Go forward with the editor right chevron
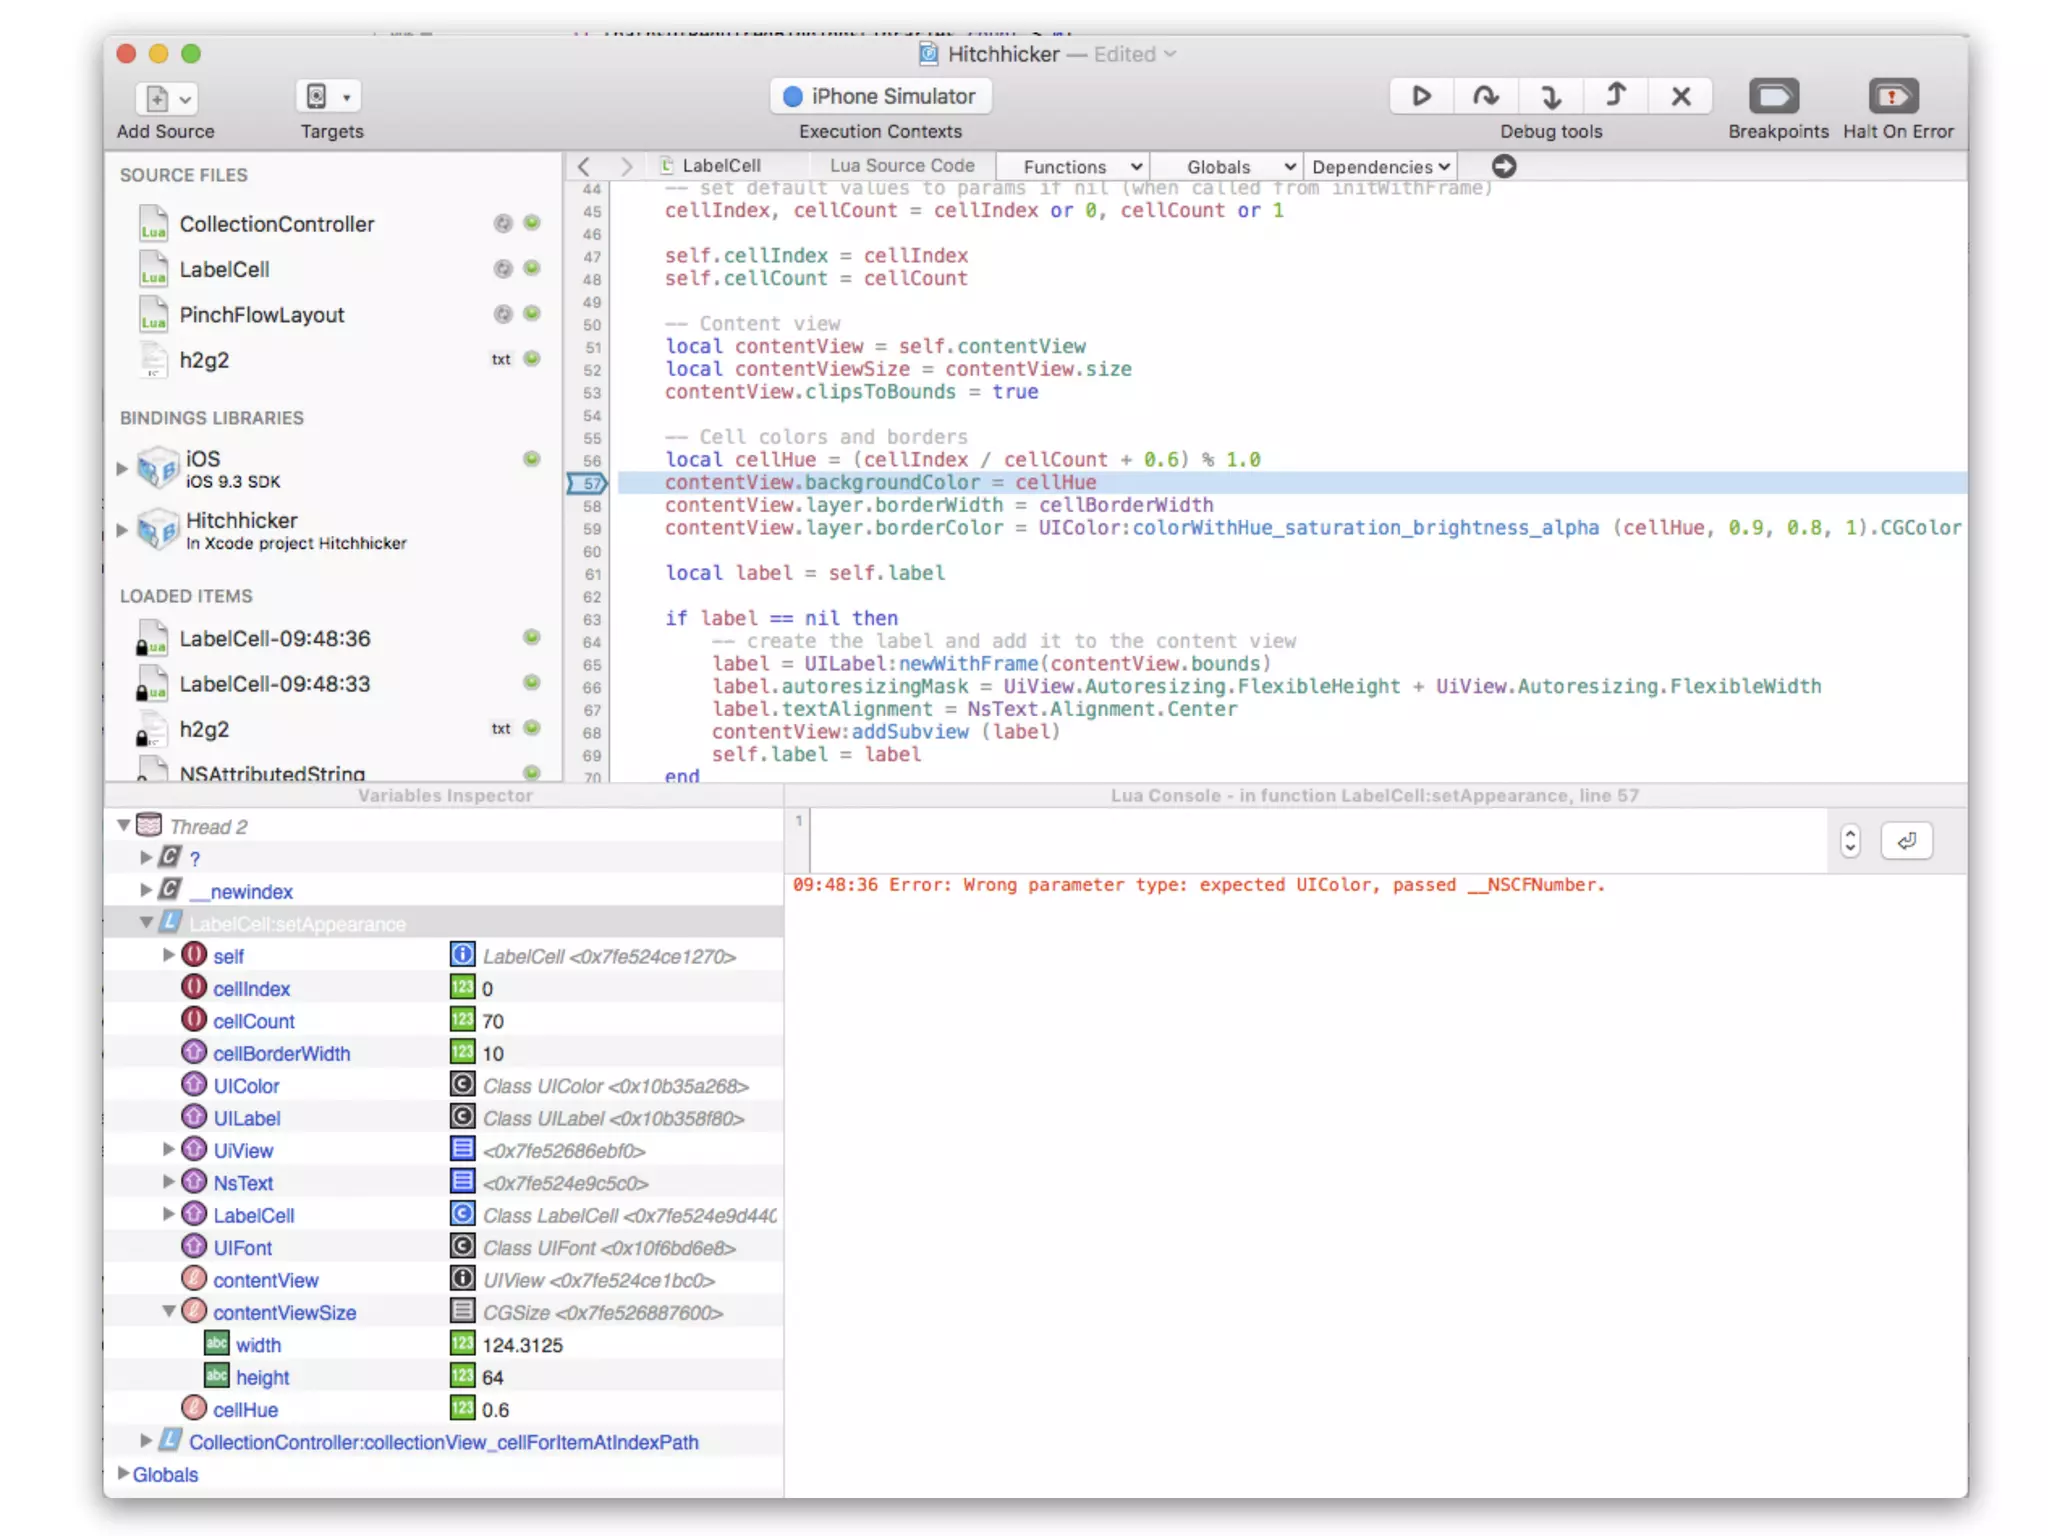This screenshot has height=1536, width=2048. pyautogui.click(x=627, y=166)
